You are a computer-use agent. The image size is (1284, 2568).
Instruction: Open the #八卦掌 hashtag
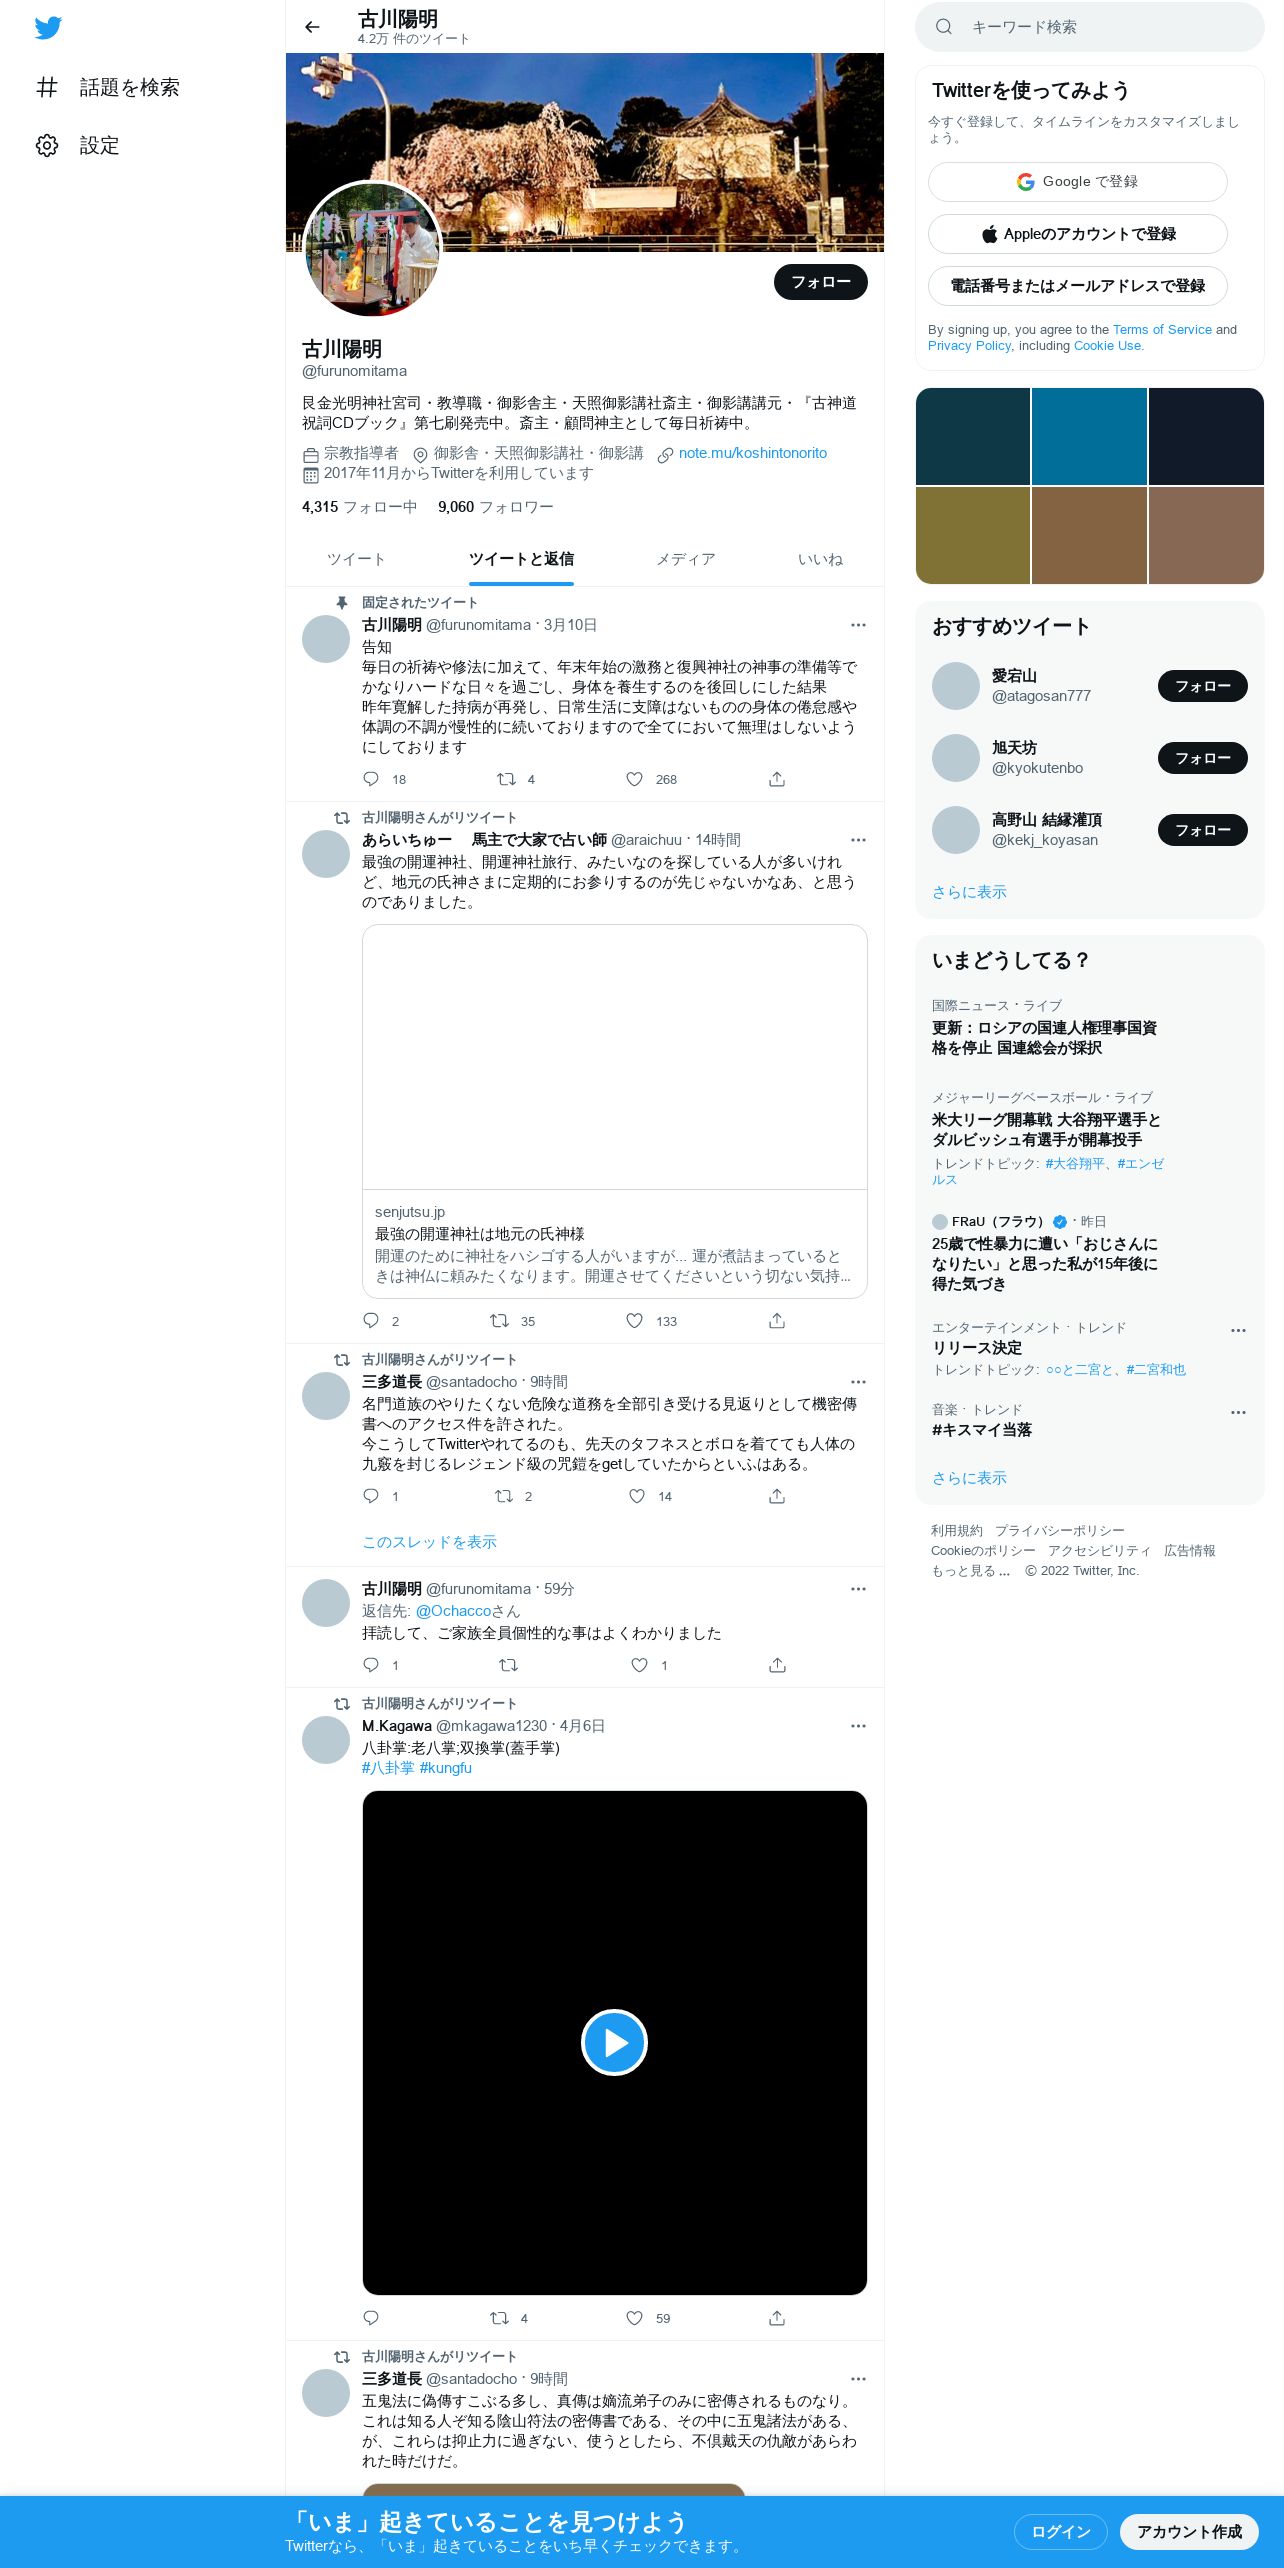tap(388, 1768)
